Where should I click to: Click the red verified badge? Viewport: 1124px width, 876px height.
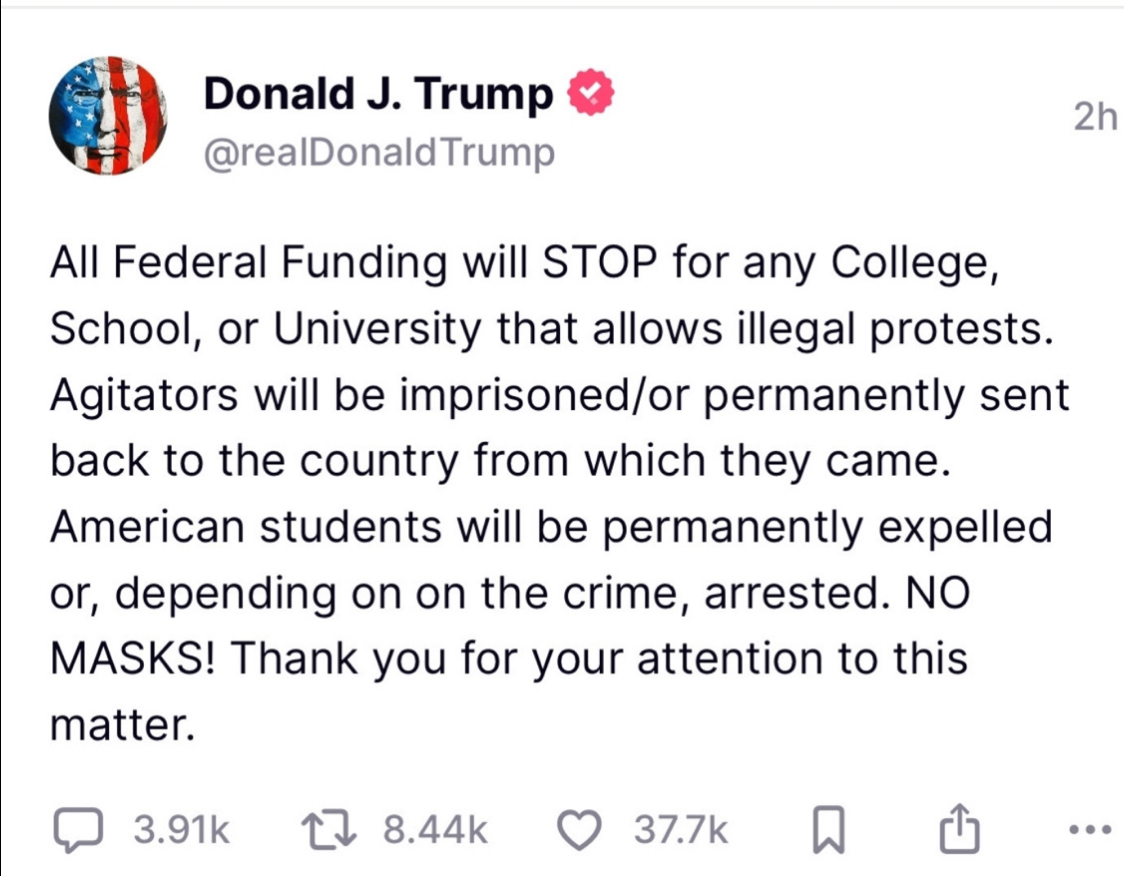point(589,94)
